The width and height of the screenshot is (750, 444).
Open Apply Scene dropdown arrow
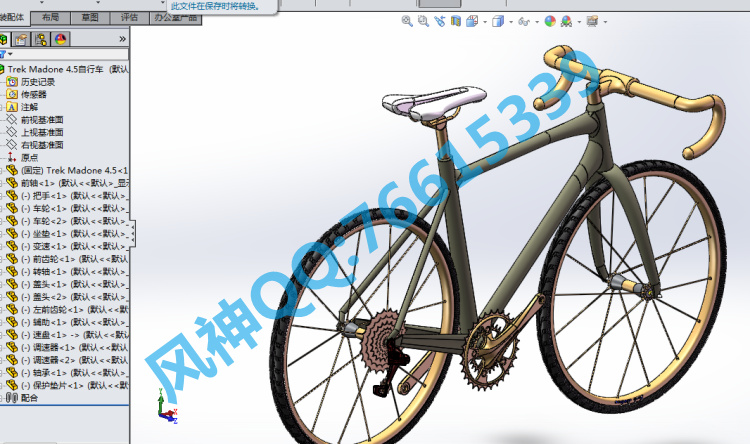click(579, 22)
